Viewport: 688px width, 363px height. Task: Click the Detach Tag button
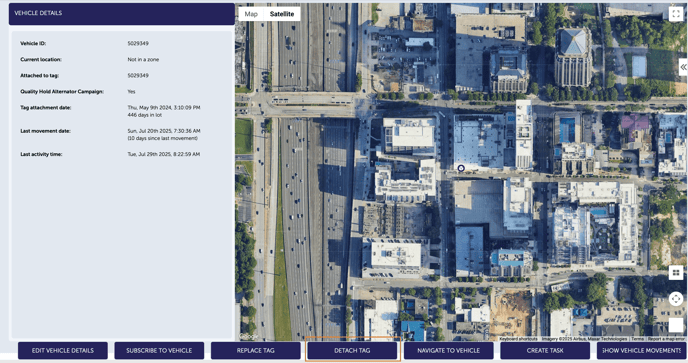click(352, 351)
